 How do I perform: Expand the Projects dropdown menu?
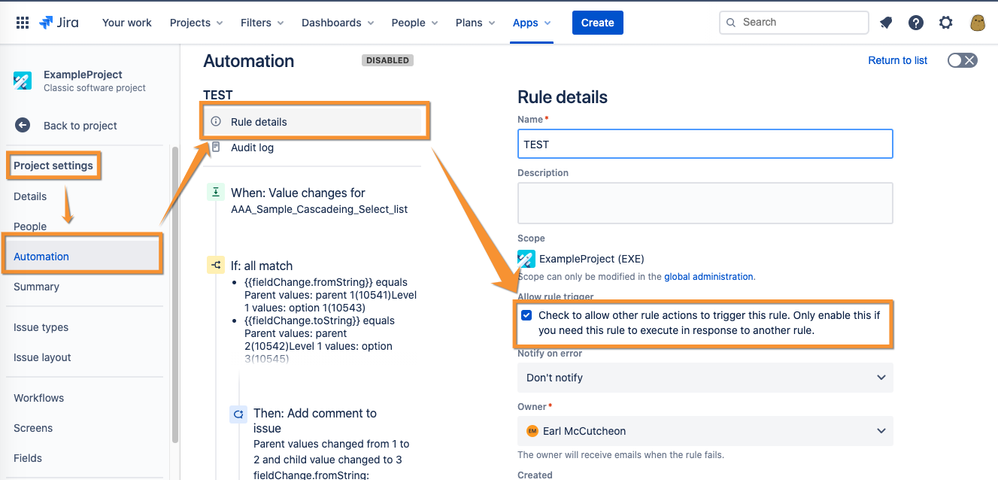coord(196,23)
